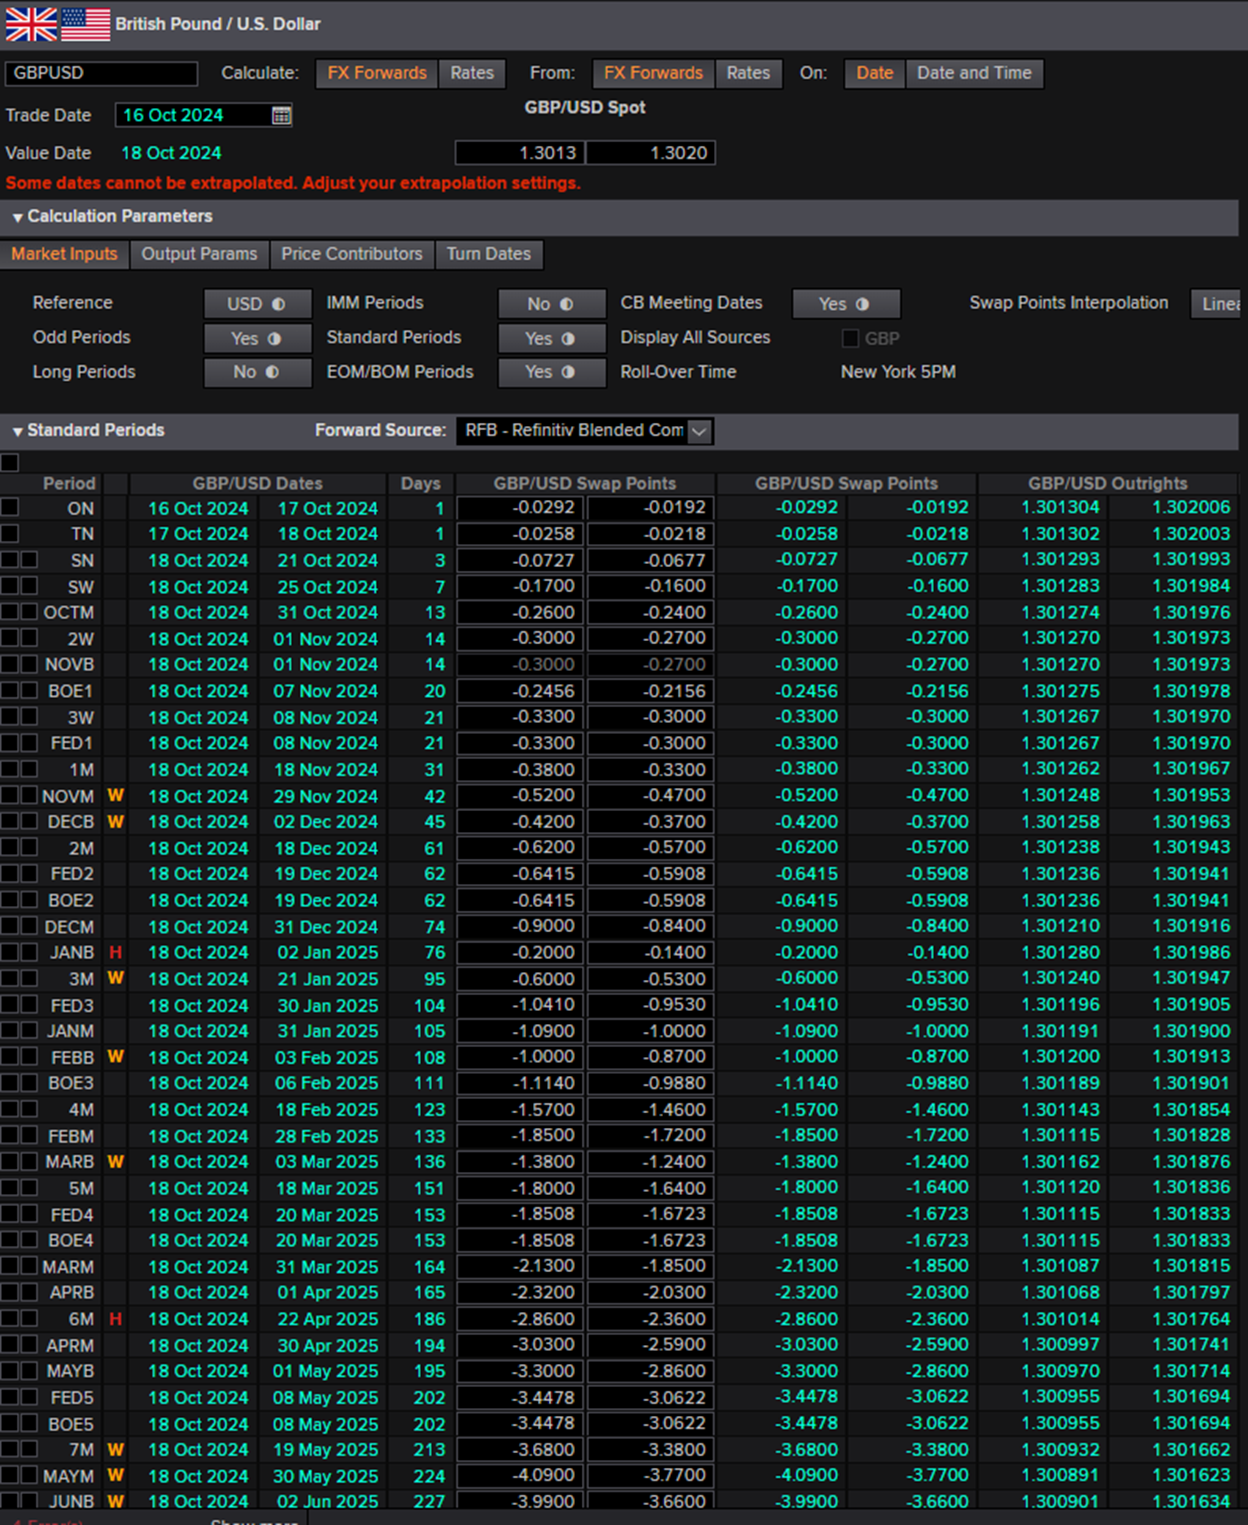The image size is (1248, 1525).
Task: Click the GBPUSD currency pair input field
Action: coord(101,73)
